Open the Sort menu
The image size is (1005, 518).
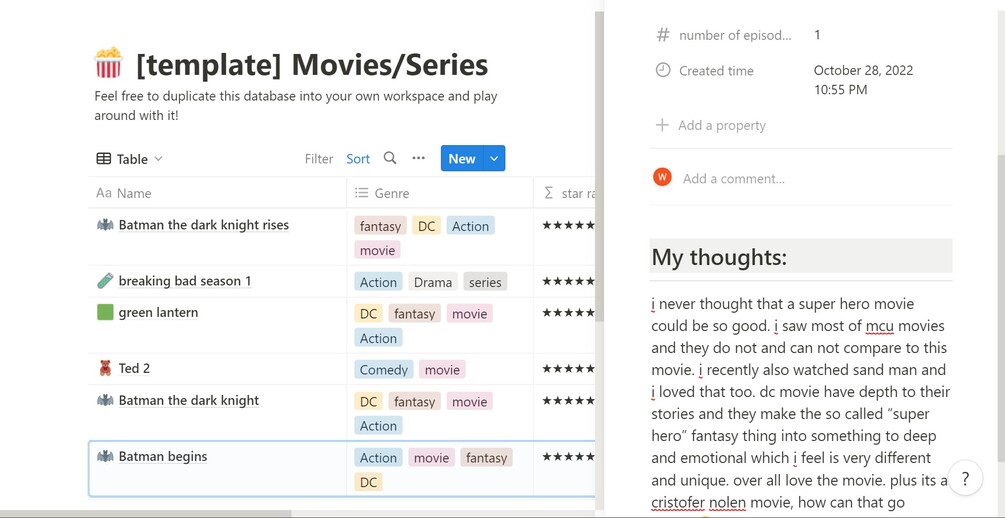pyautogui.click(x=358, y=159)
